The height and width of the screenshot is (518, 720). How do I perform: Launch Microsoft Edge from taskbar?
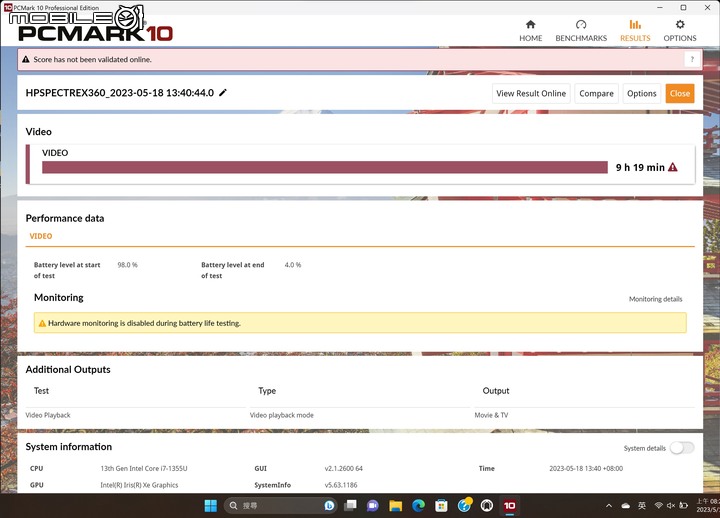pyautogui.click(x=418, y=506)
